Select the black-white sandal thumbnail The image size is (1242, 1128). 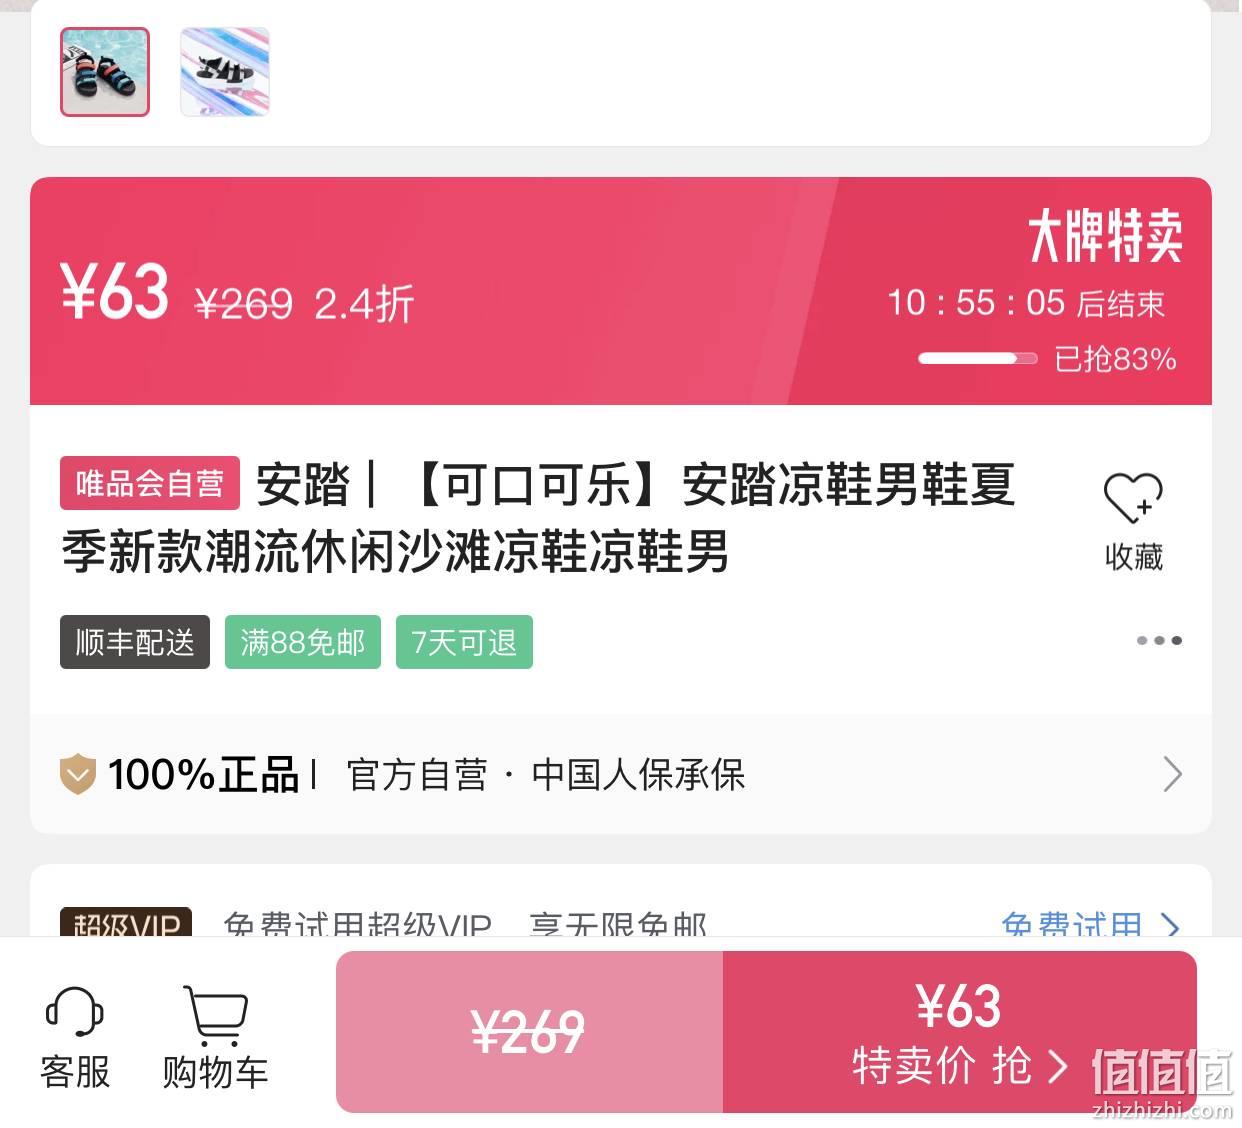[225, 72]
